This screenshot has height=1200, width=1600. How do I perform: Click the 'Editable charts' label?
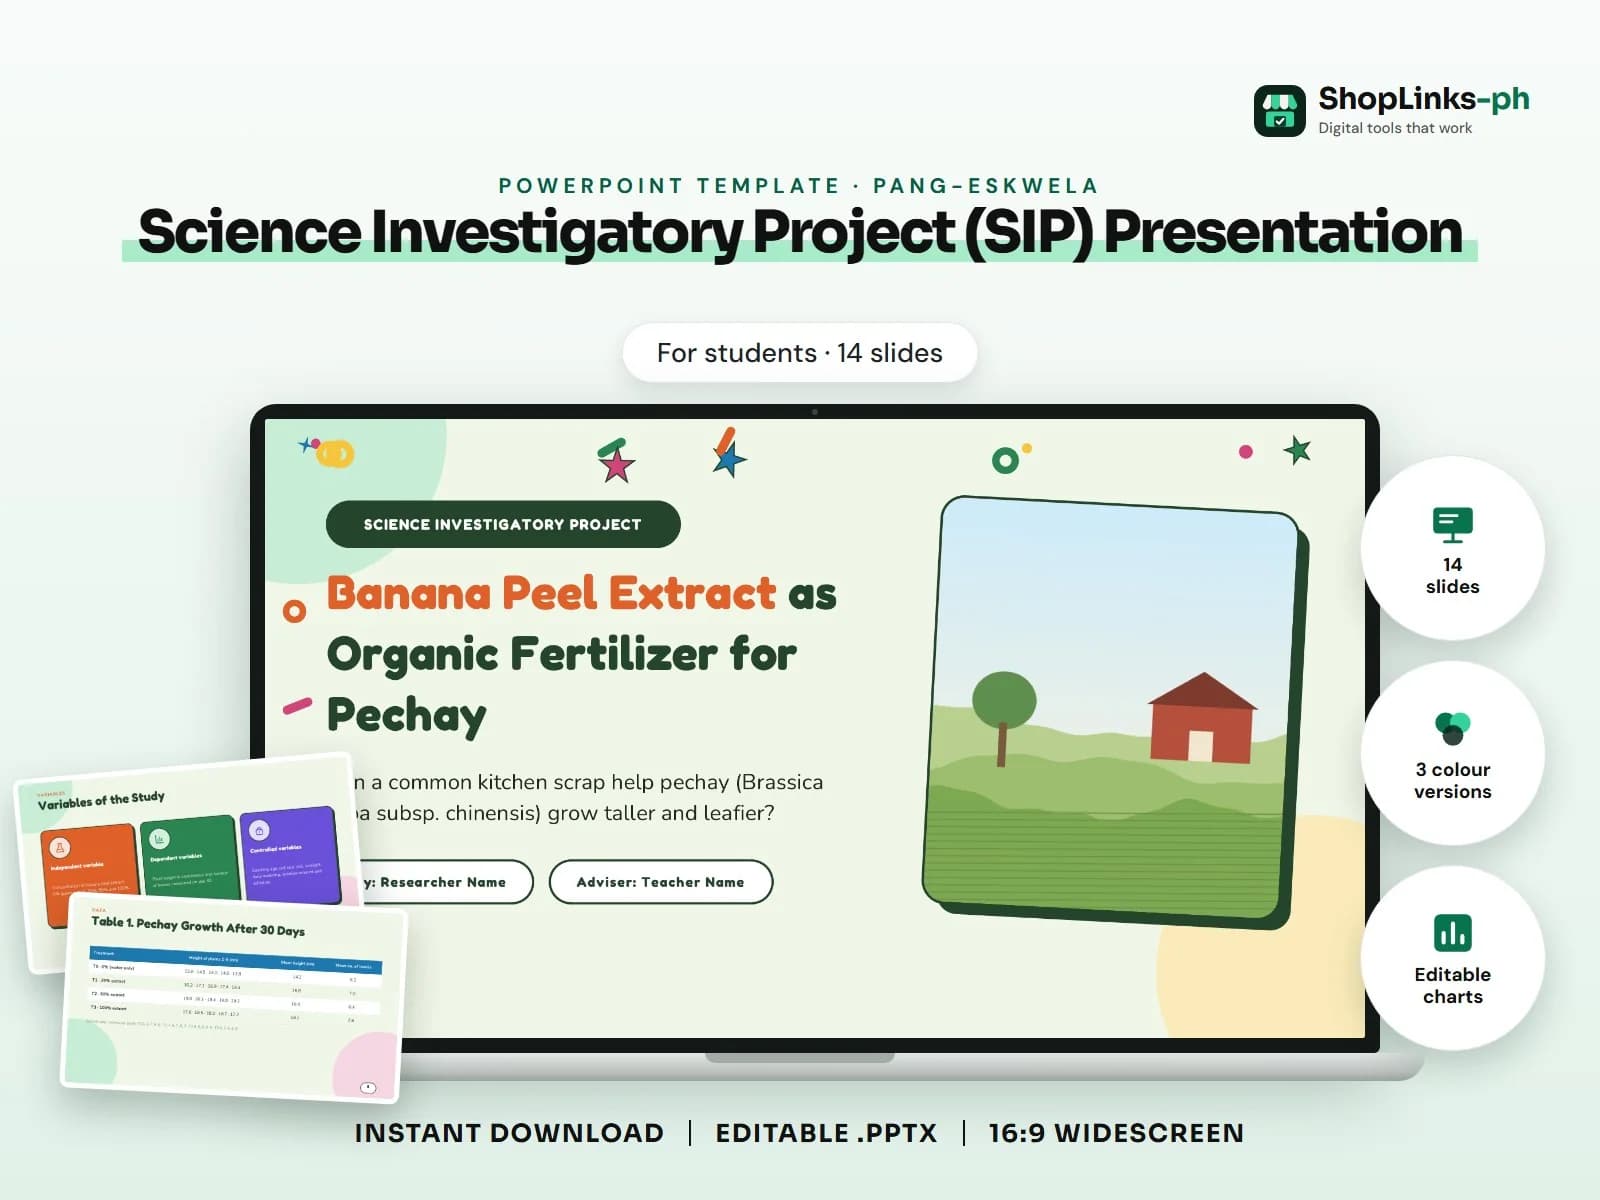[x=1452, y=986]
